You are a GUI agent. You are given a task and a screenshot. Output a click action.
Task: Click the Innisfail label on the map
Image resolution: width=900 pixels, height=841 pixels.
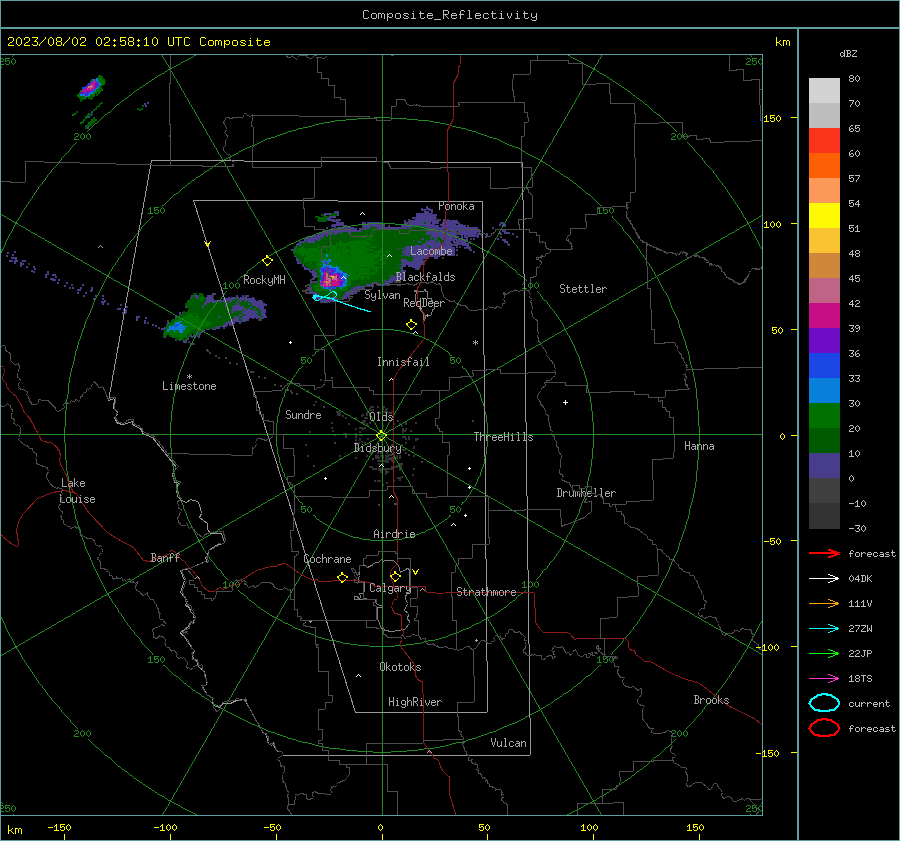(403, 362)
